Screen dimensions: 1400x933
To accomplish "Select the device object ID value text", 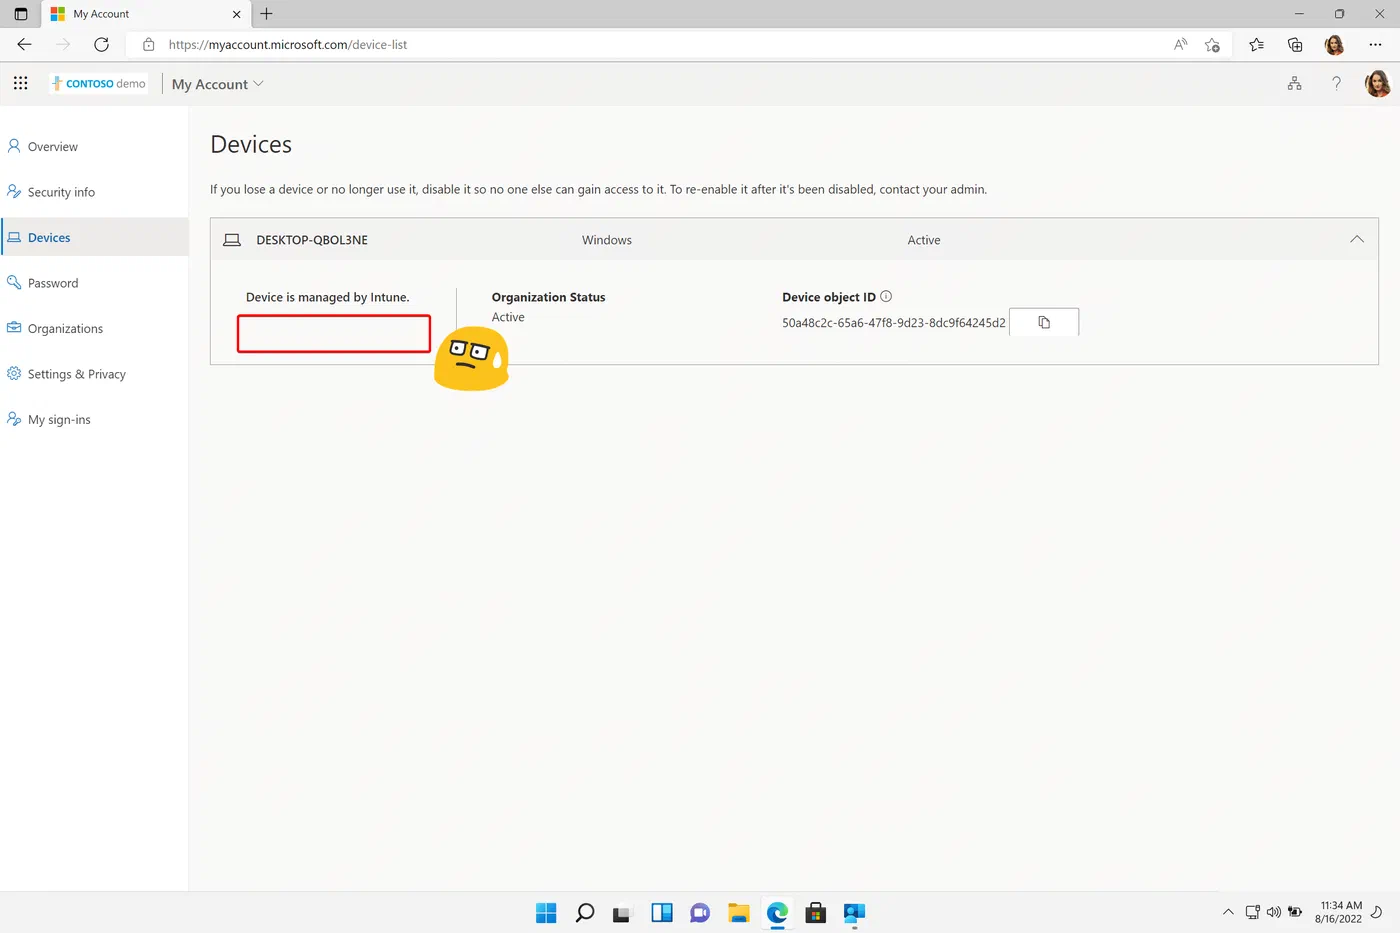I will coord(894,323).
